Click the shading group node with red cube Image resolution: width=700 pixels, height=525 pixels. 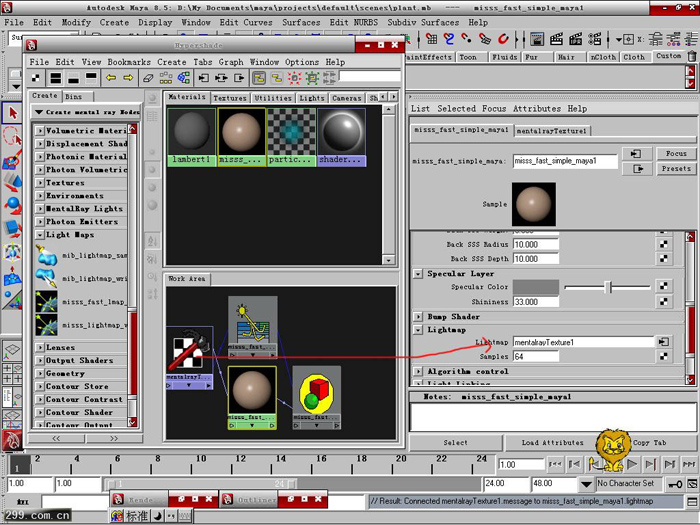click(x=317, y=397)
